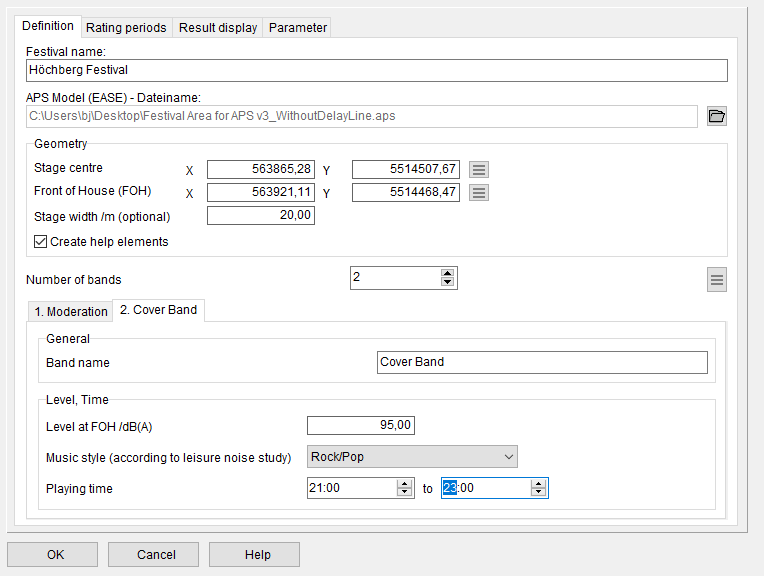This screenshot has width=764, height=576.
Task: Open the Front of House coordinate menu icon
Action: click(479, 192)
